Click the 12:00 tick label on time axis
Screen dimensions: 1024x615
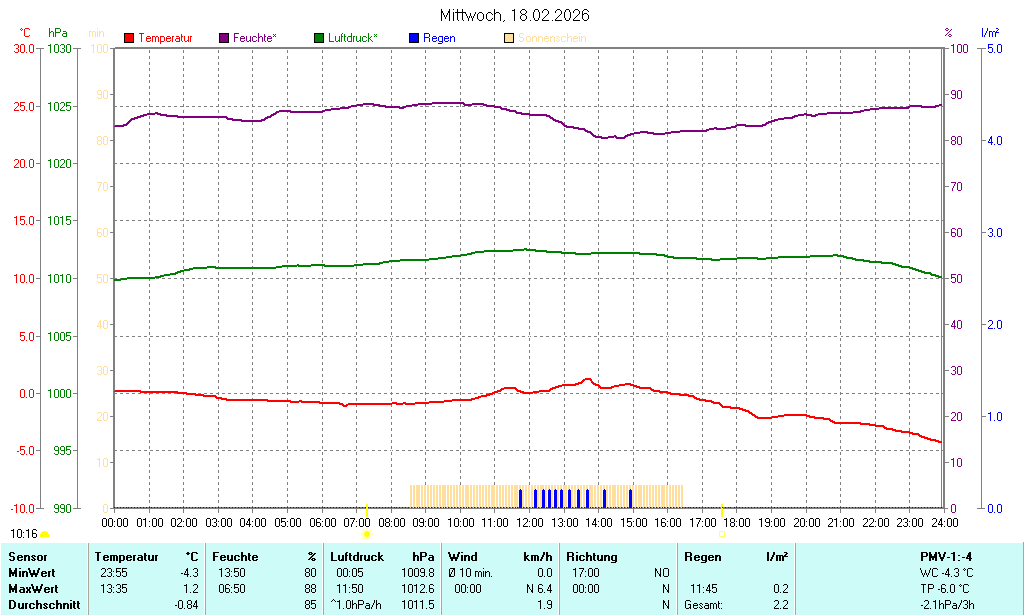point(529,522)
